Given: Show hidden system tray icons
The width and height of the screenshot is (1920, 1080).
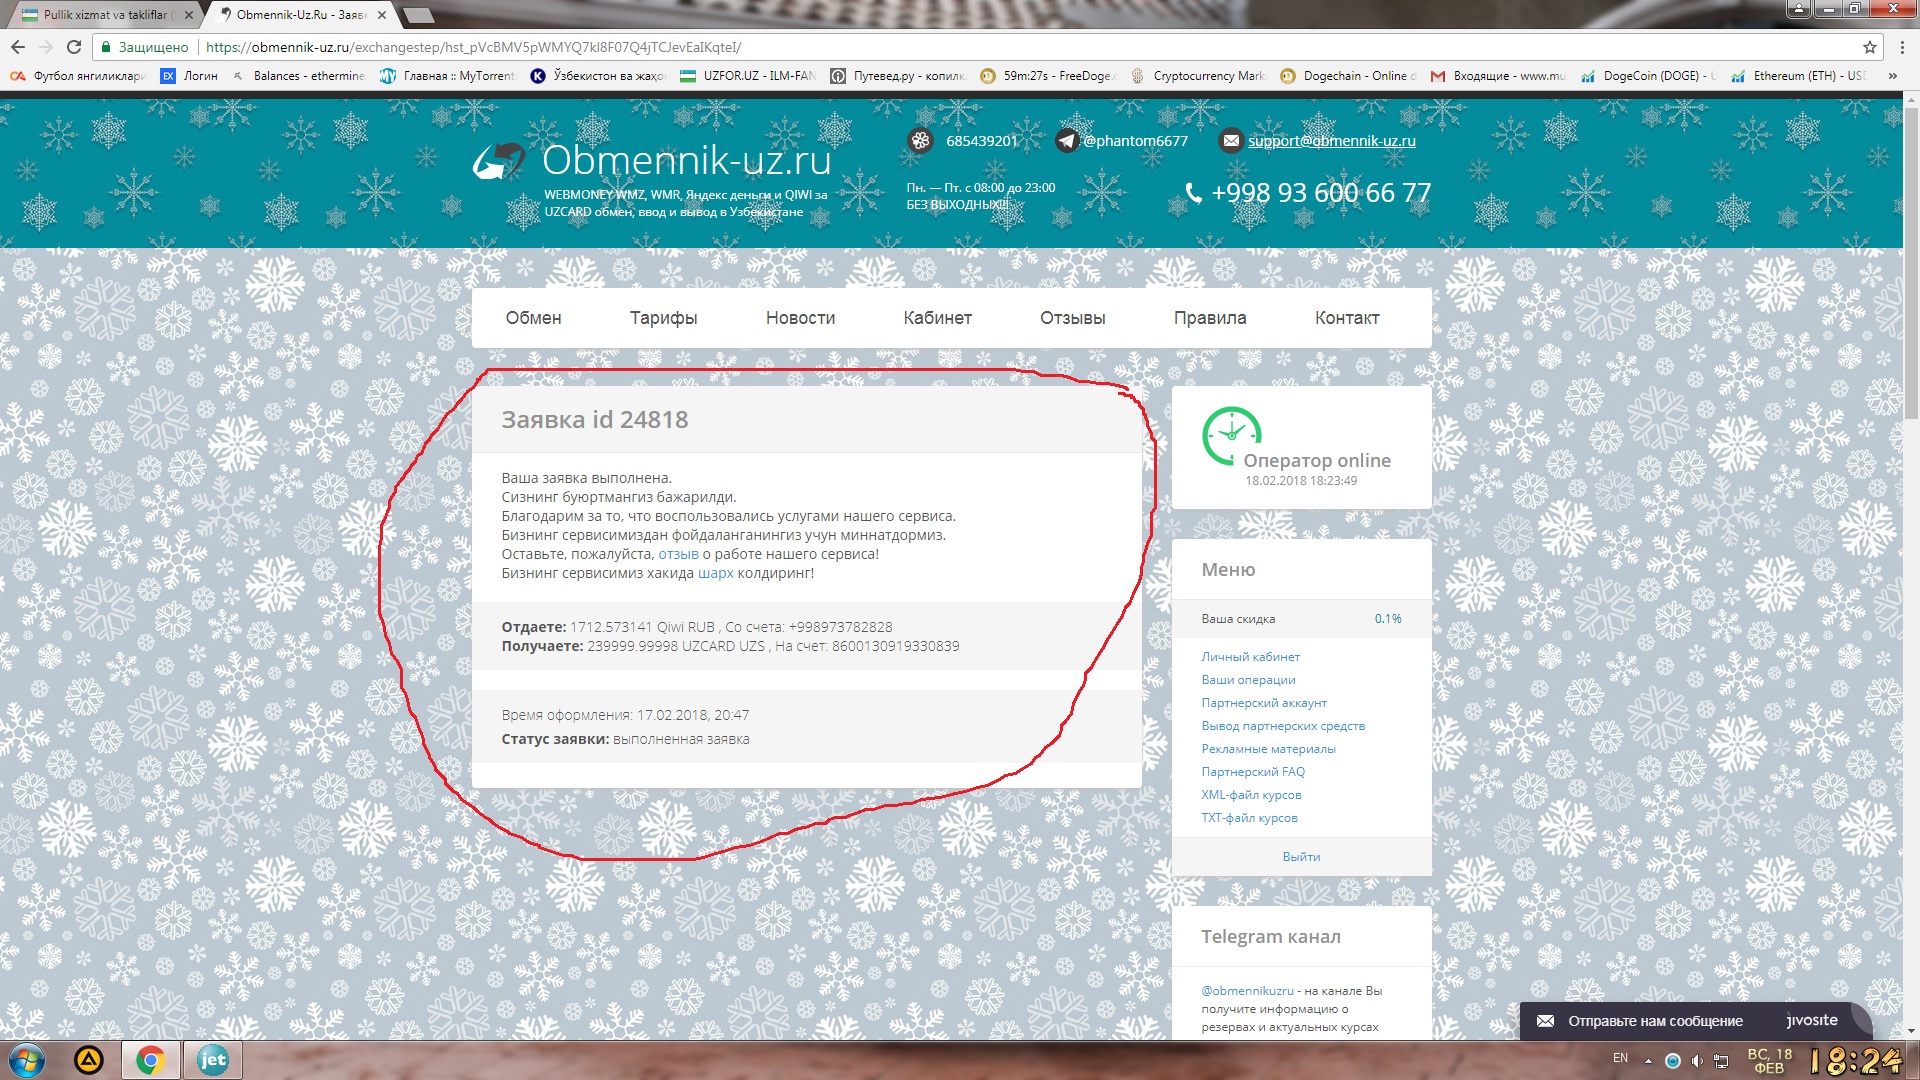Looking at the screenshot, I should [x=1648, y=1061].
